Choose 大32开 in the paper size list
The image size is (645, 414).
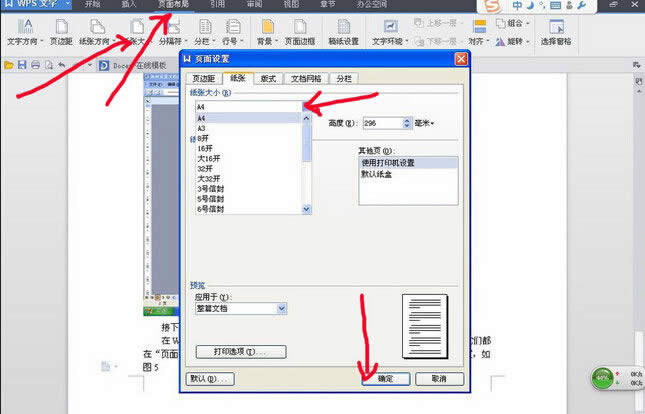249,179
